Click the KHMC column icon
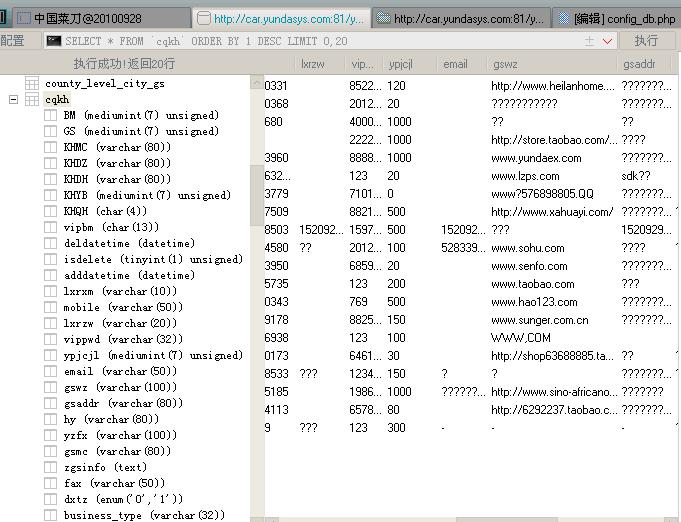The width and height of the screenshot is (681, 522). click(50, 147)
